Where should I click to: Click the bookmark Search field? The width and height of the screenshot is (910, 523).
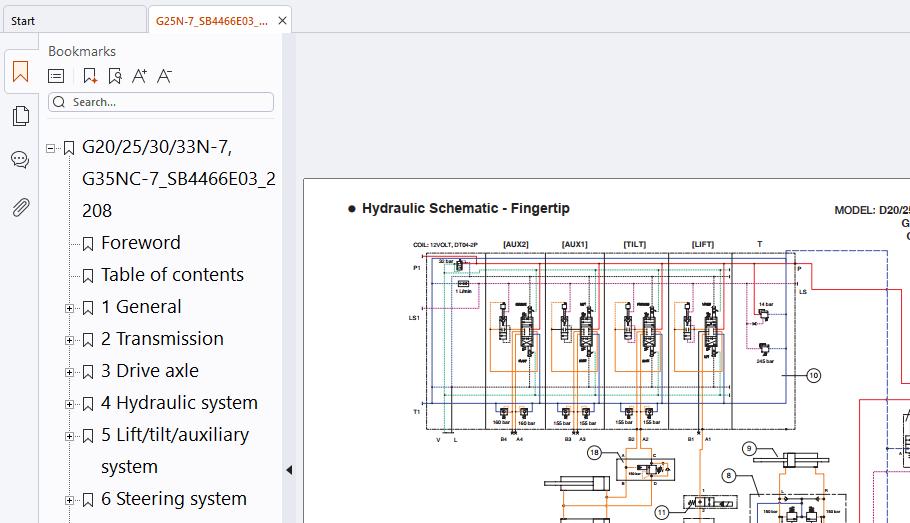click(161, 102)
